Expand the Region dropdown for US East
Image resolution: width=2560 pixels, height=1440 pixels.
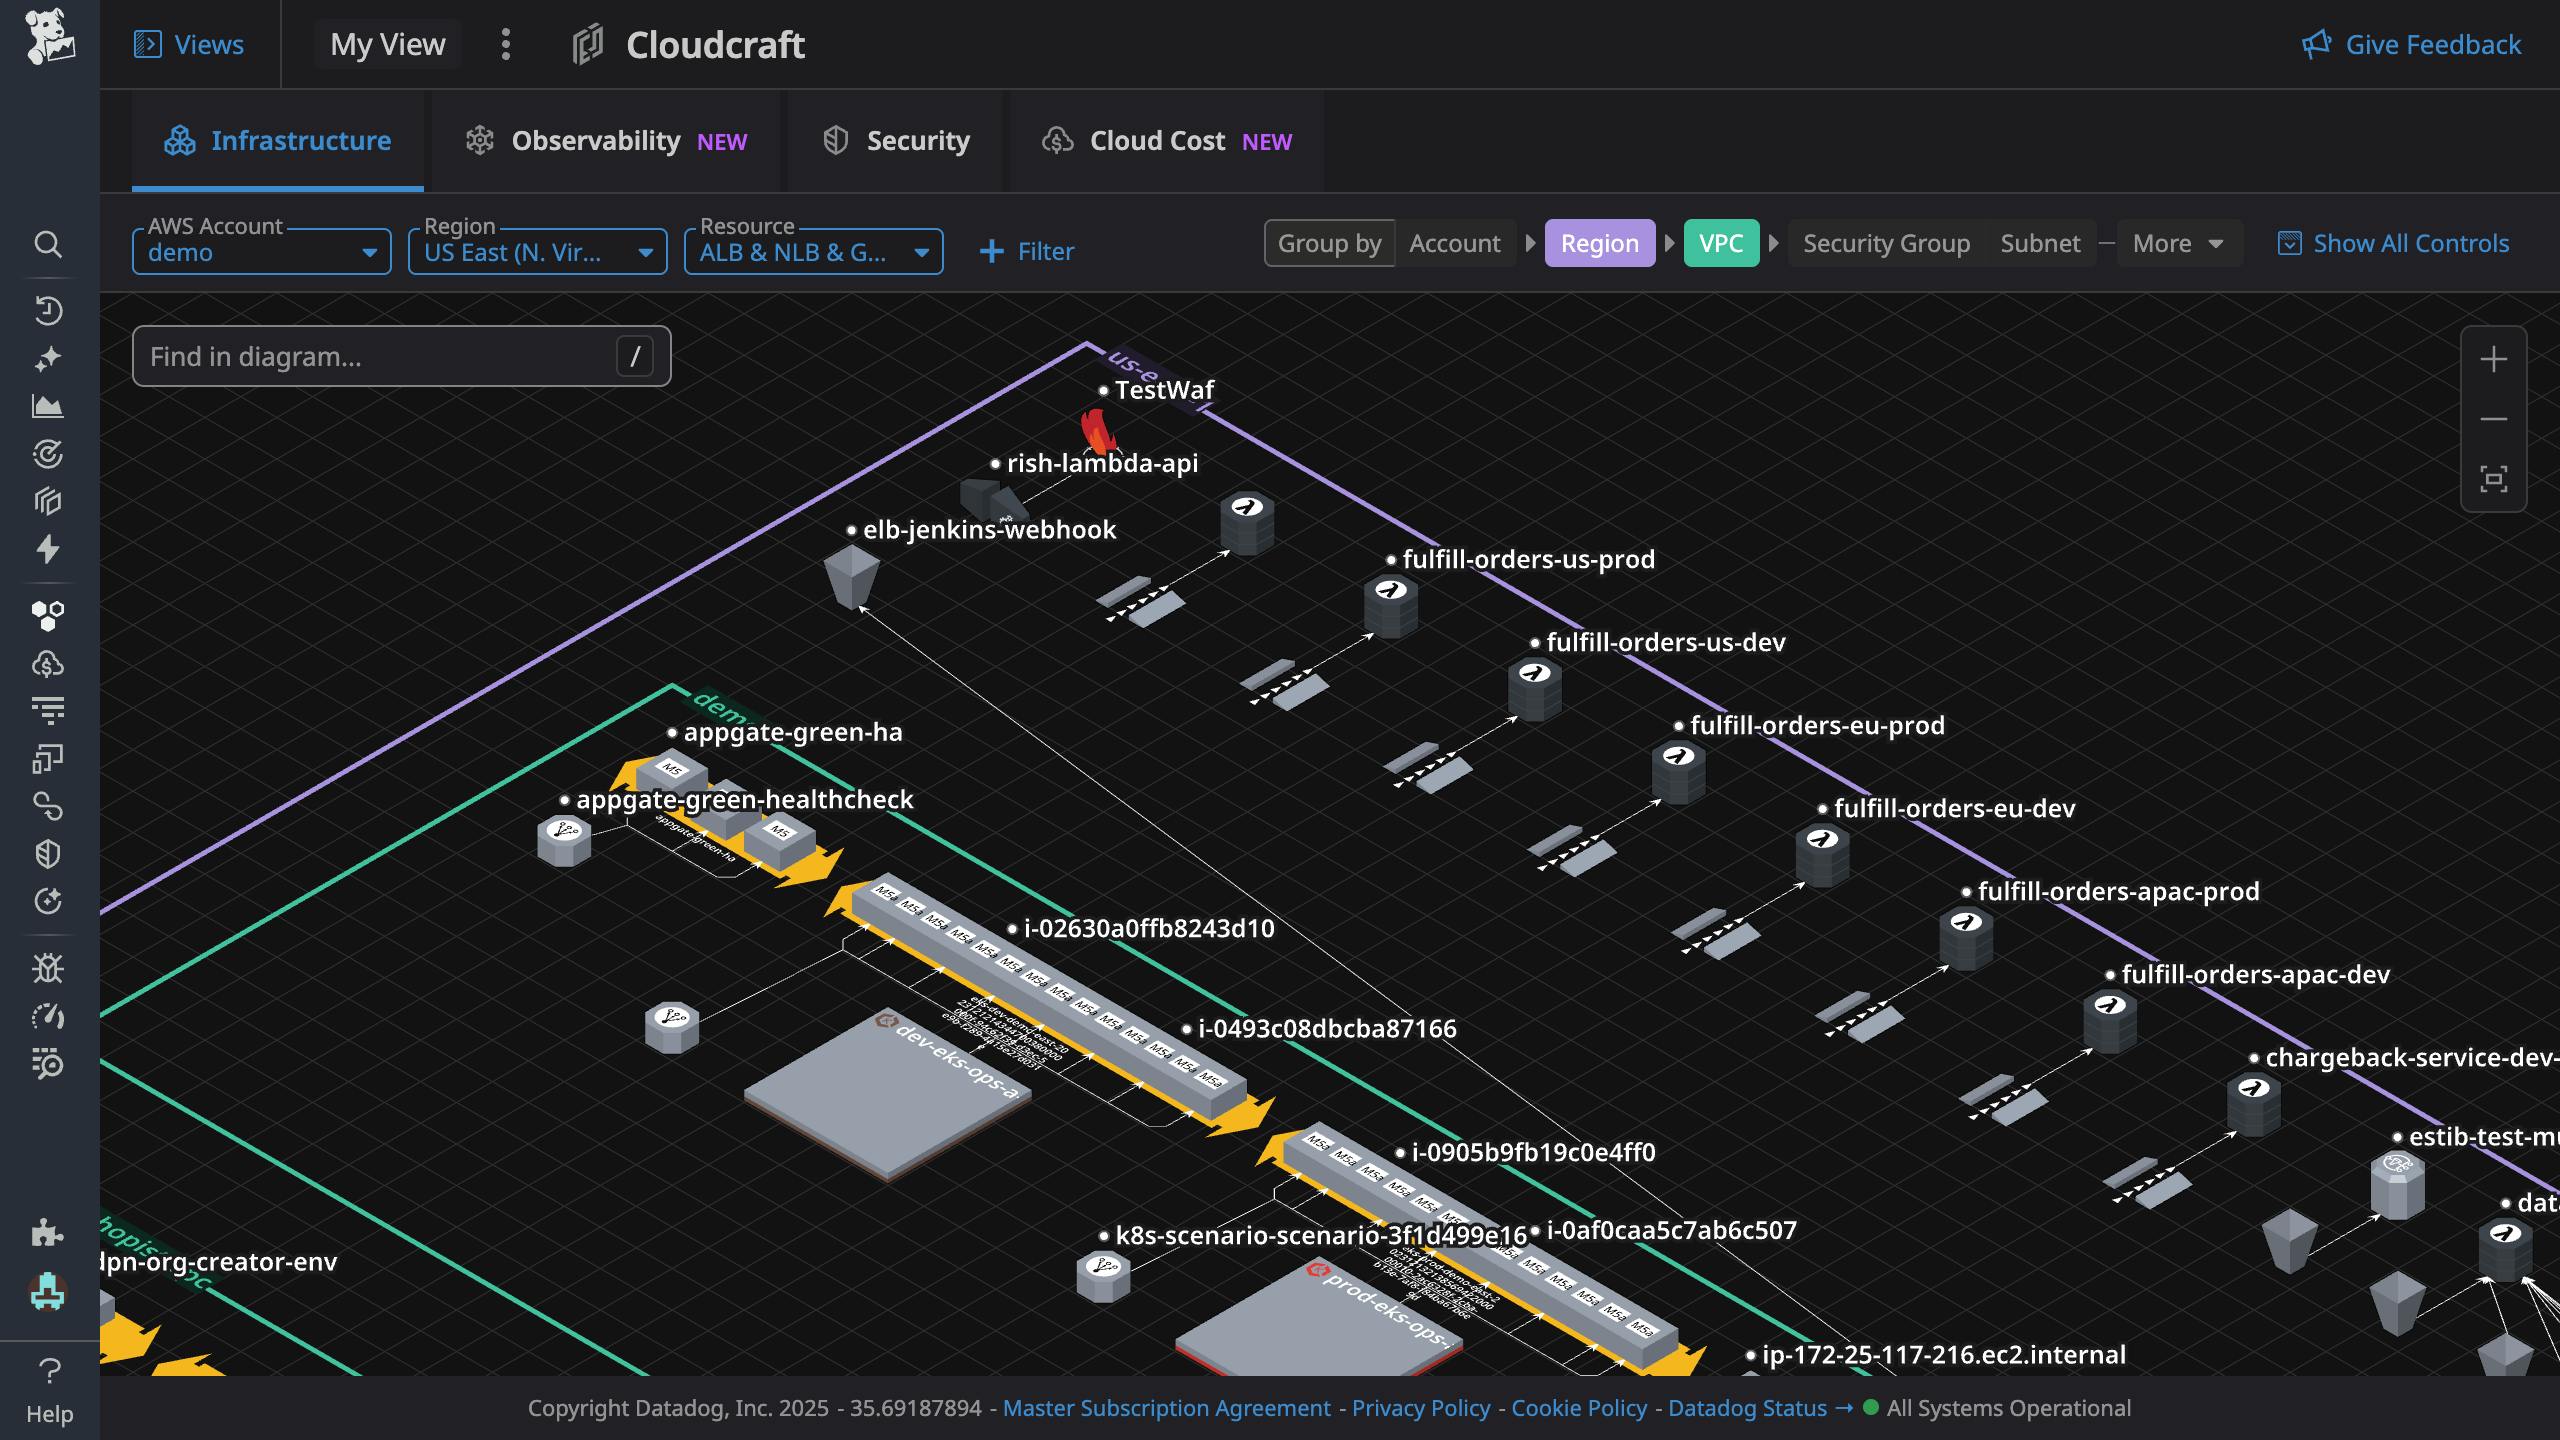pyautogui.click(x=537, y=251)
